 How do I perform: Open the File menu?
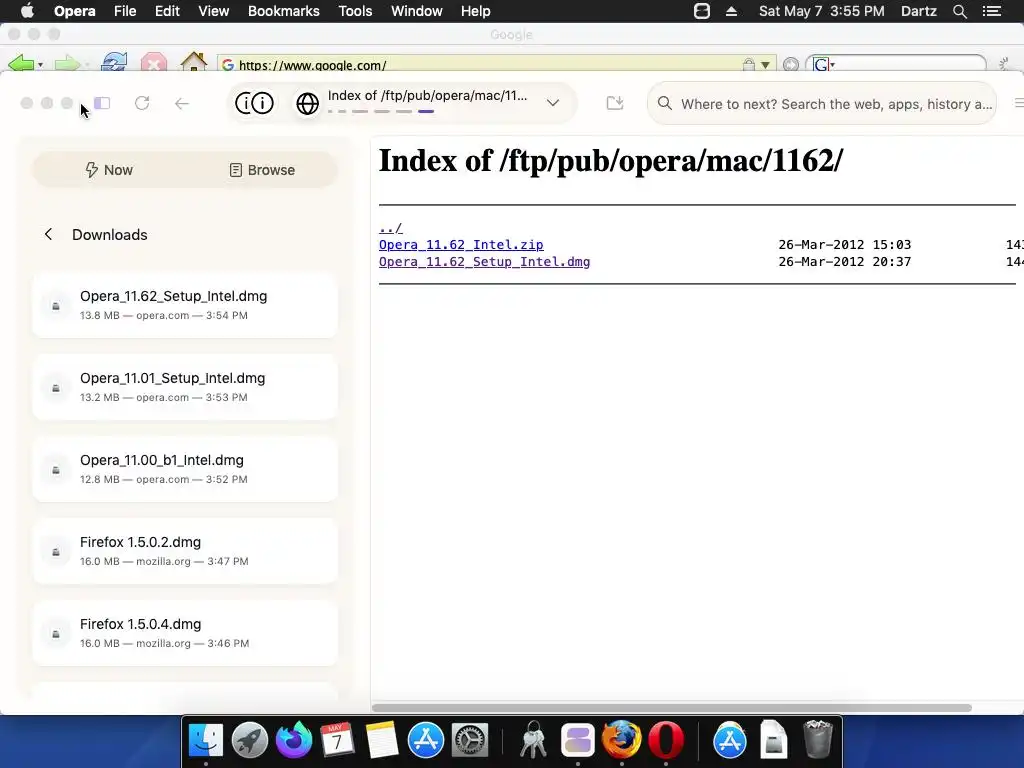click(125, 11)
